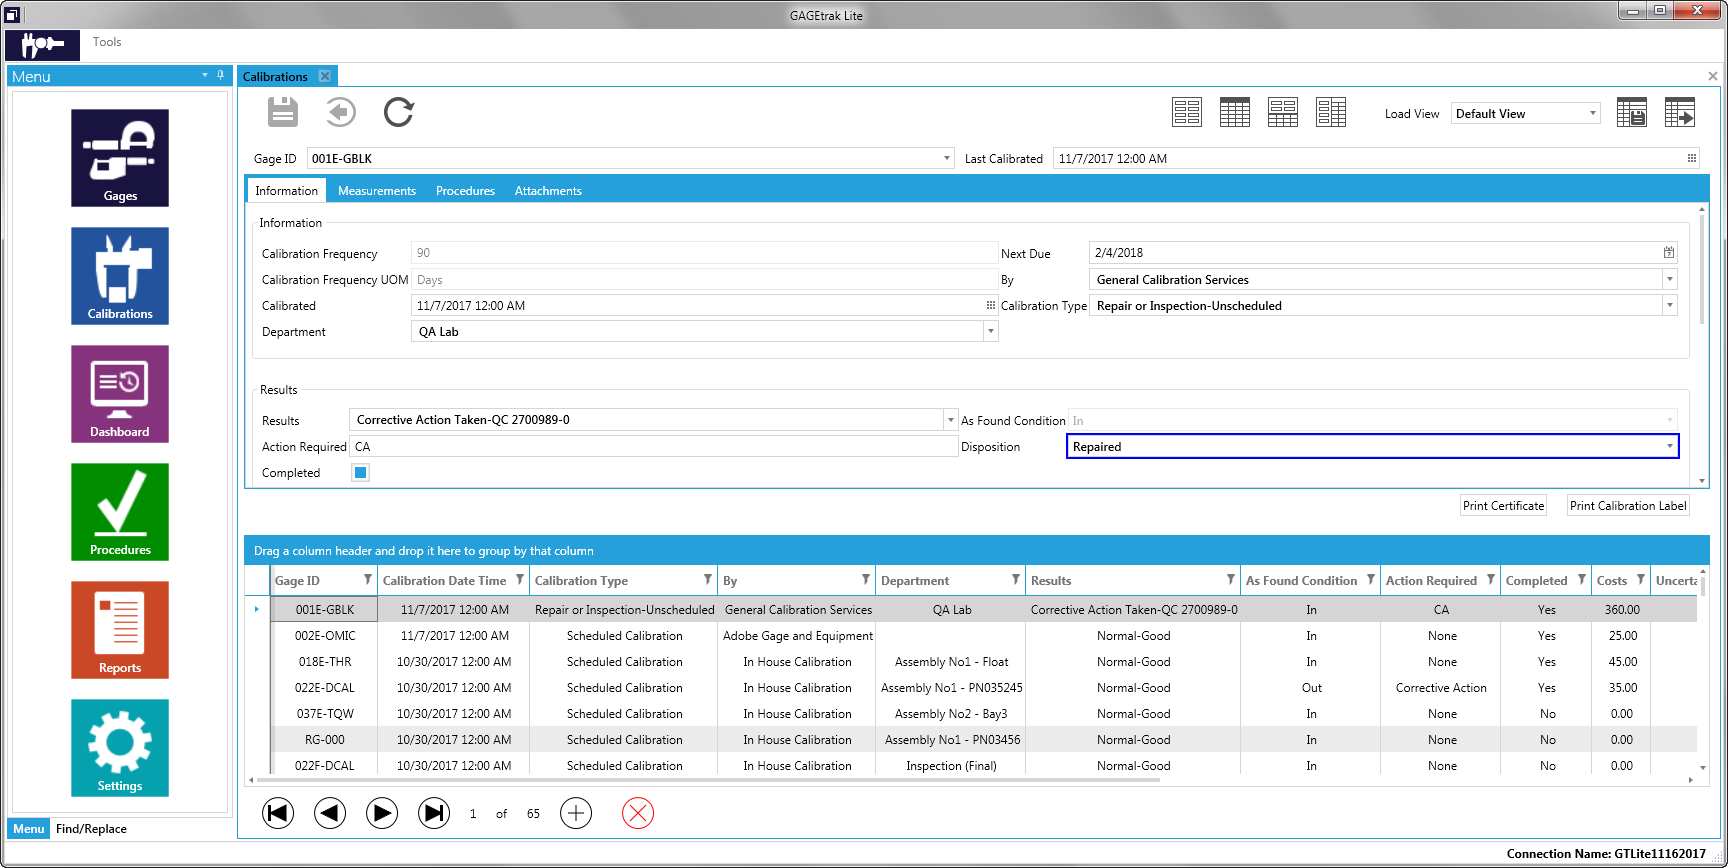The height and width of the screenshot is (868, 1728).
Task: Go to the previous record
Action: point(330,813)
